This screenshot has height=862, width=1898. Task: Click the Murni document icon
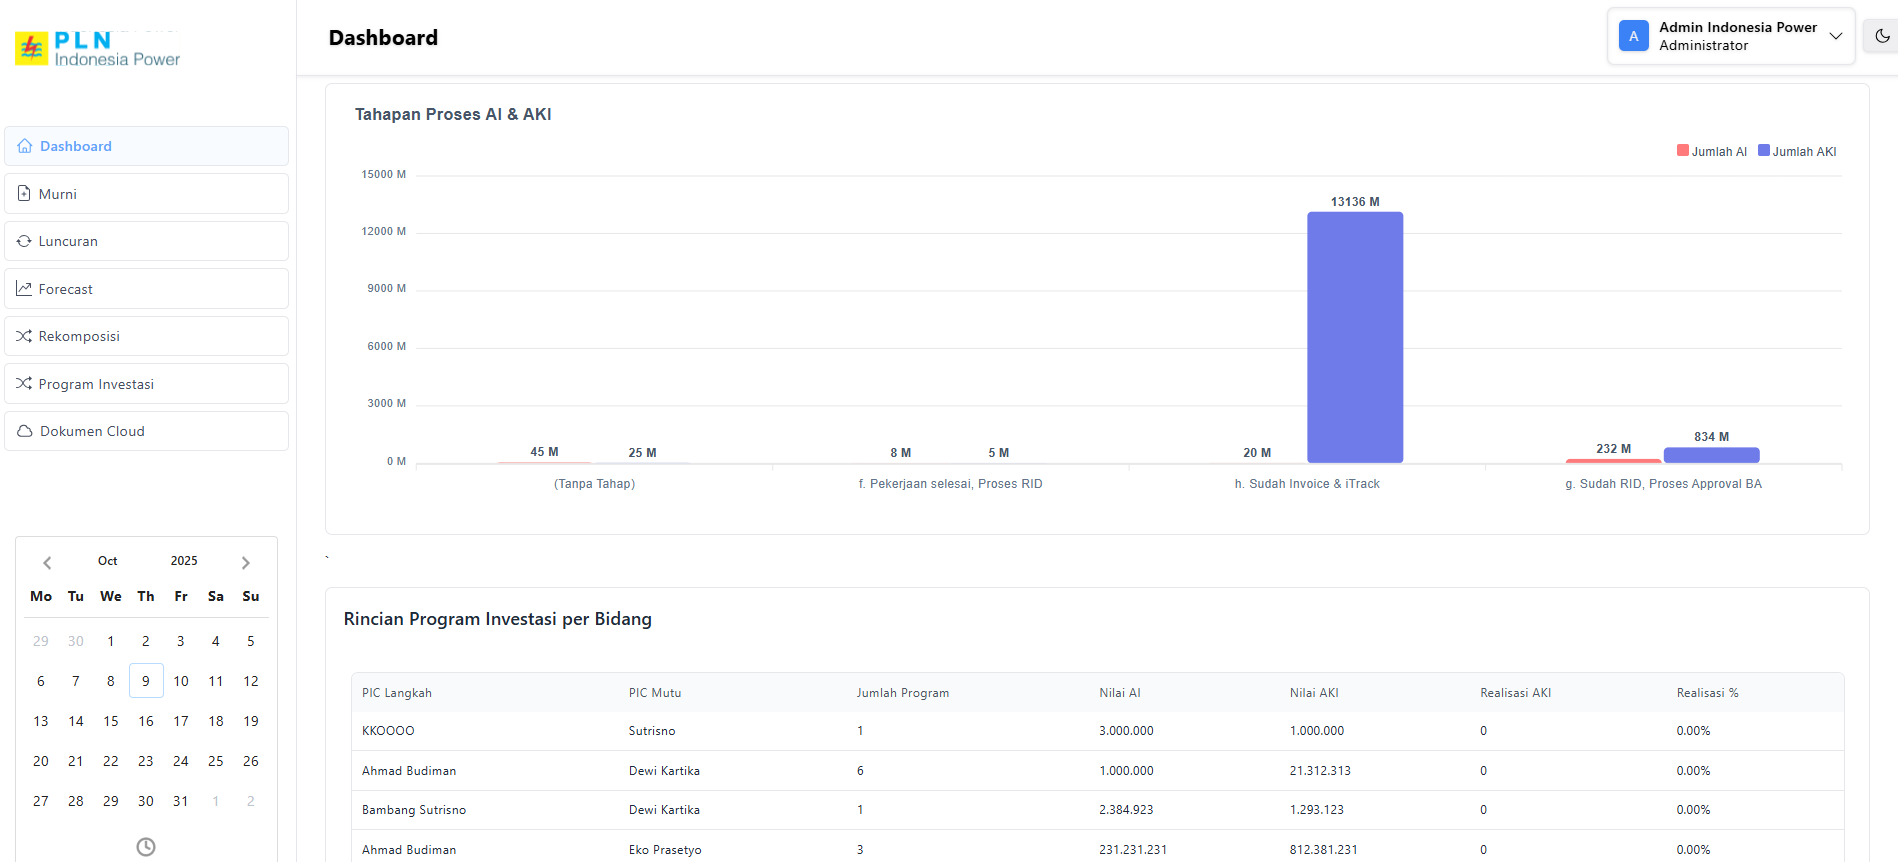24,193
